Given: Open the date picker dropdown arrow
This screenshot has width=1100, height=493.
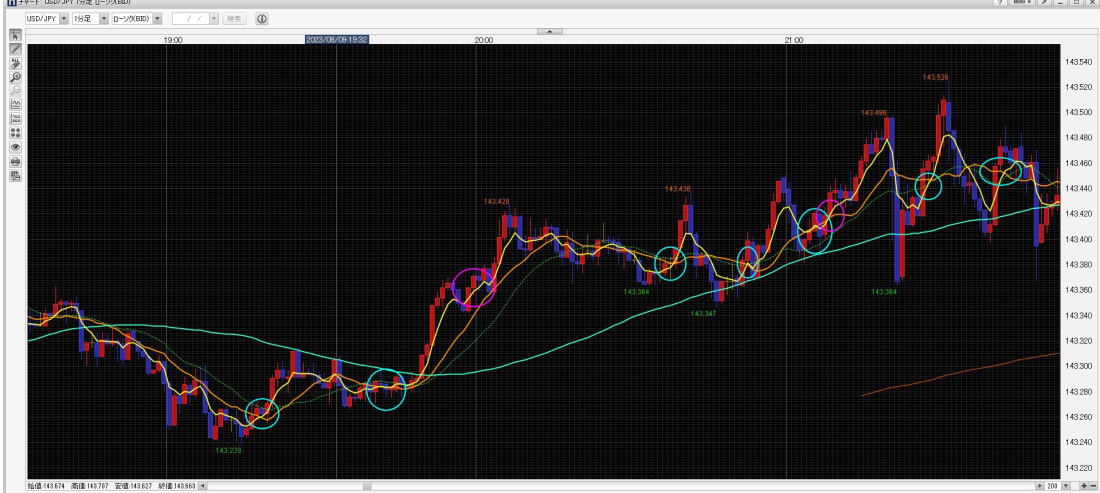Looking at the screenshot, I should [214, 19].
